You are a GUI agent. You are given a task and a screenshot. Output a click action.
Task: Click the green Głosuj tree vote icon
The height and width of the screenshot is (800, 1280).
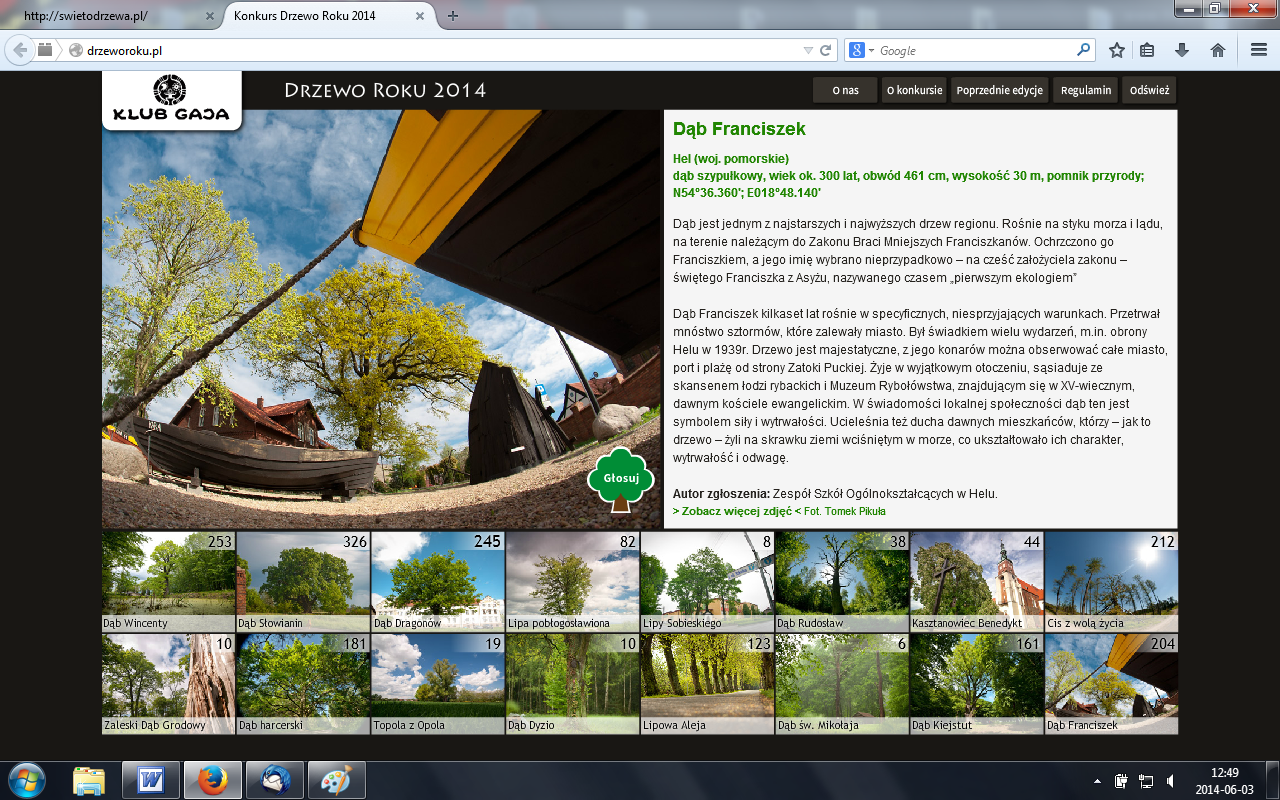tap(620, 478)
